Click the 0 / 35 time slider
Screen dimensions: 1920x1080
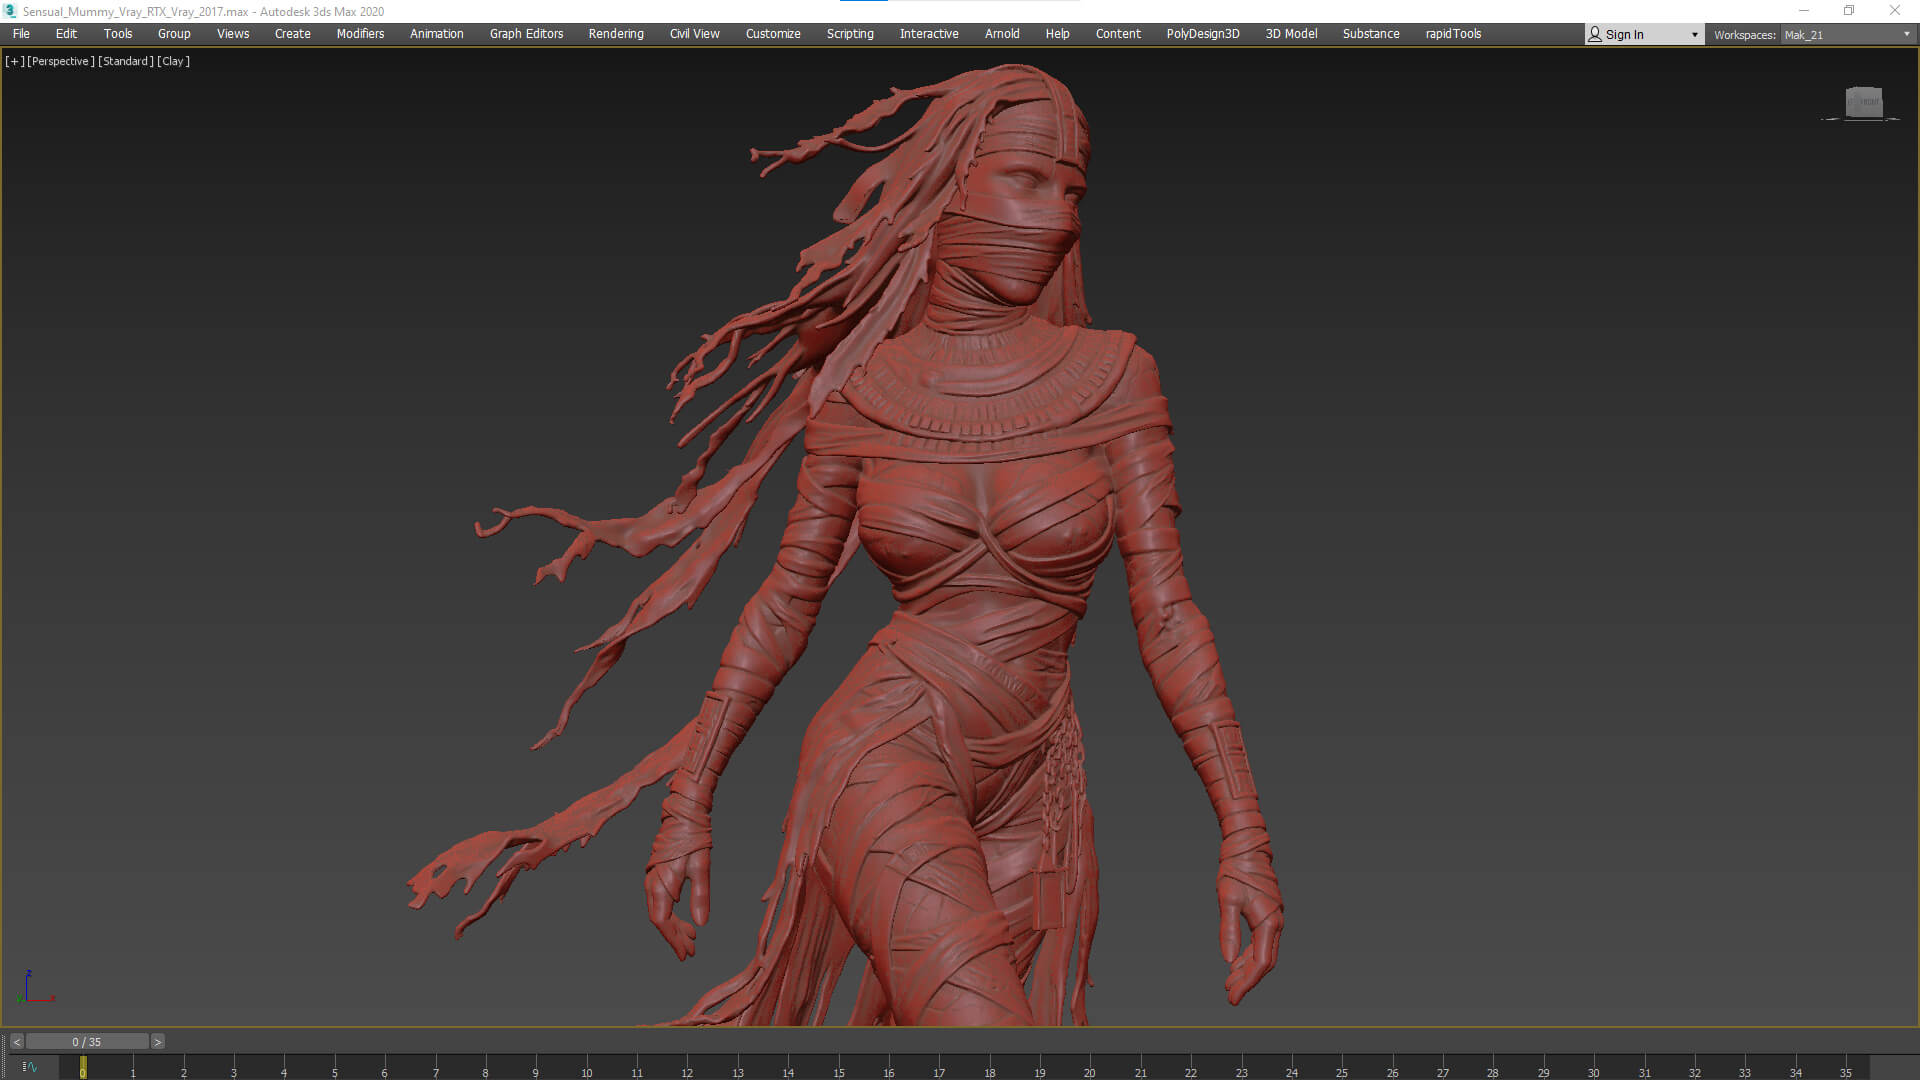click(x=87, y=1042)
